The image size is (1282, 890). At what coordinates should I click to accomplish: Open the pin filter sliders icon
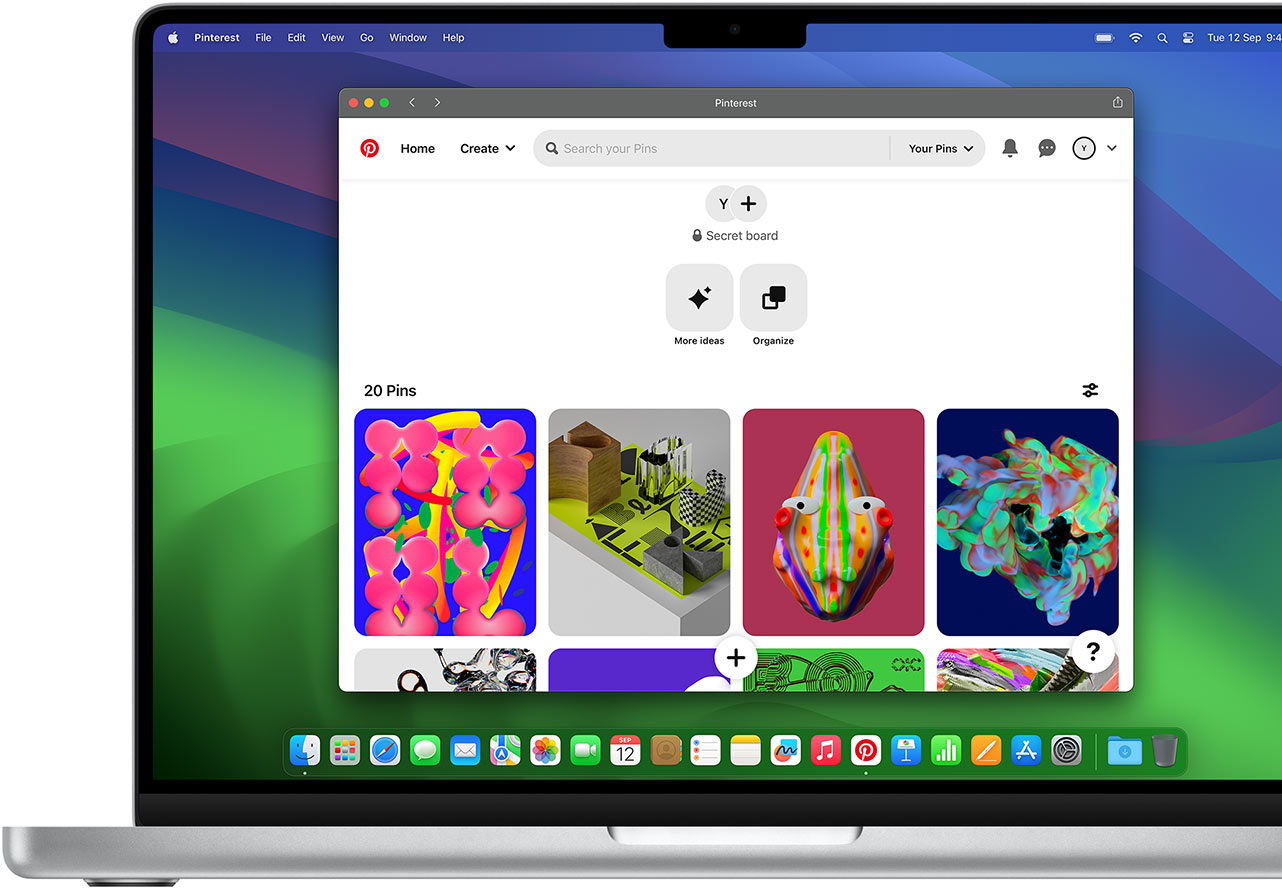tap(1090, 391)
